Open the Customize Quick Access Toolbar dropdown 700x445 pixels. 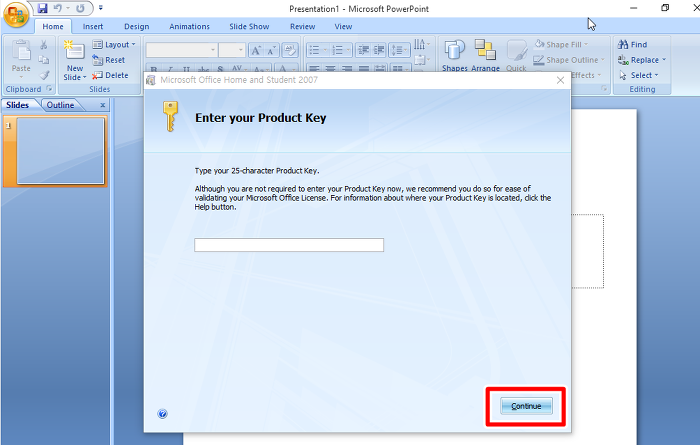tap(100, 8)
